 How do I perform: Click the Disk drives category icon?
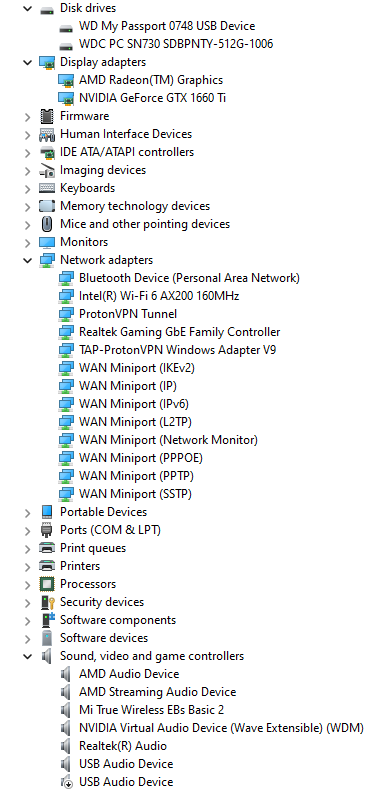point(47,9)
